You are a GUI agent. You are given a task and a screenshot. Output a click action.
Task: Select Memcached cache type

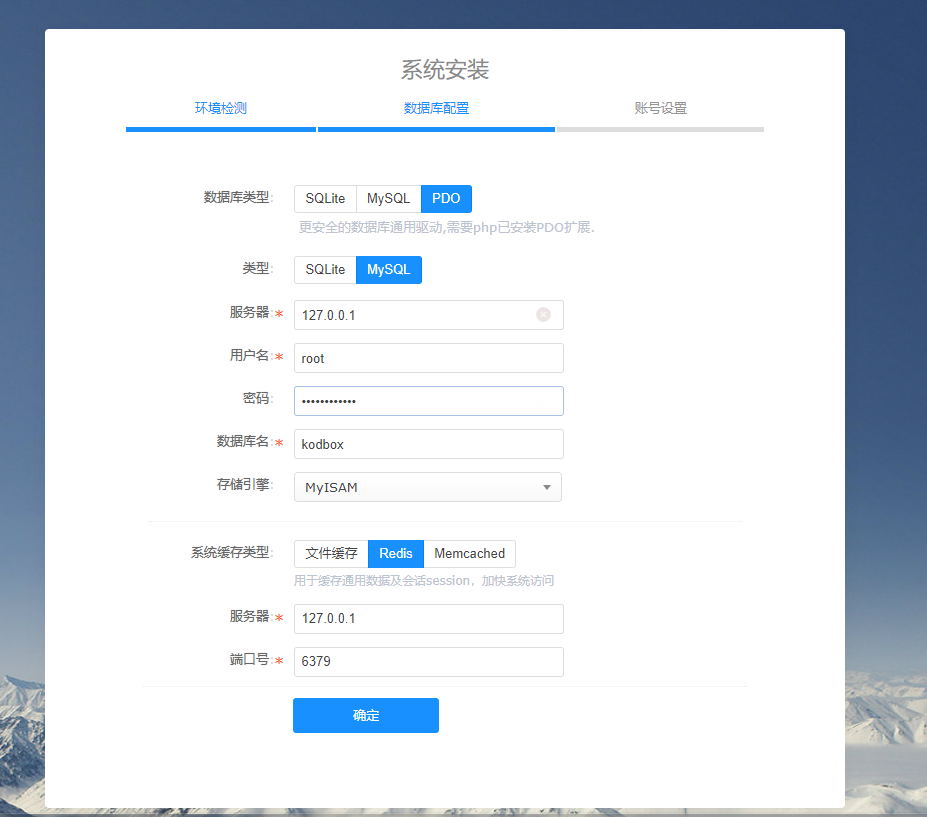tap(469, 553)
